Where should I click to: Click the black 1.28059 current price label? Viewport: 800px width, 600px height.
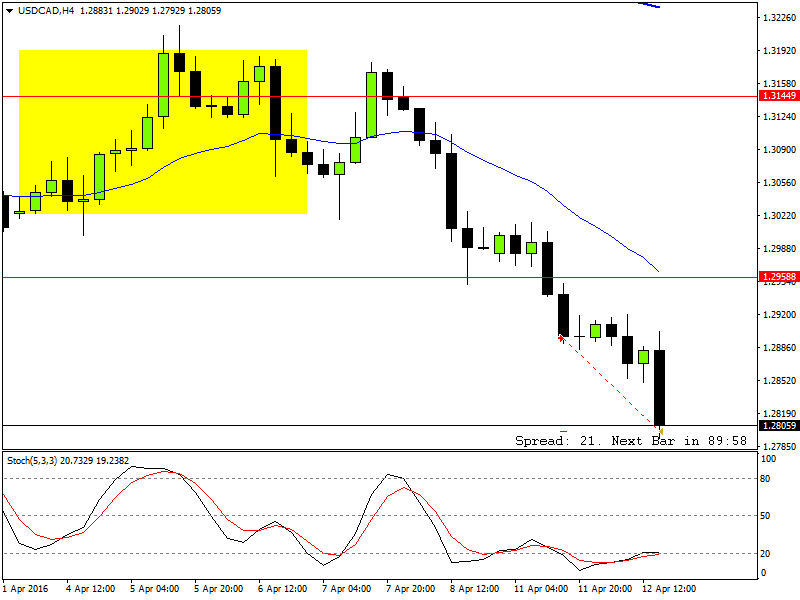point(779,426)
